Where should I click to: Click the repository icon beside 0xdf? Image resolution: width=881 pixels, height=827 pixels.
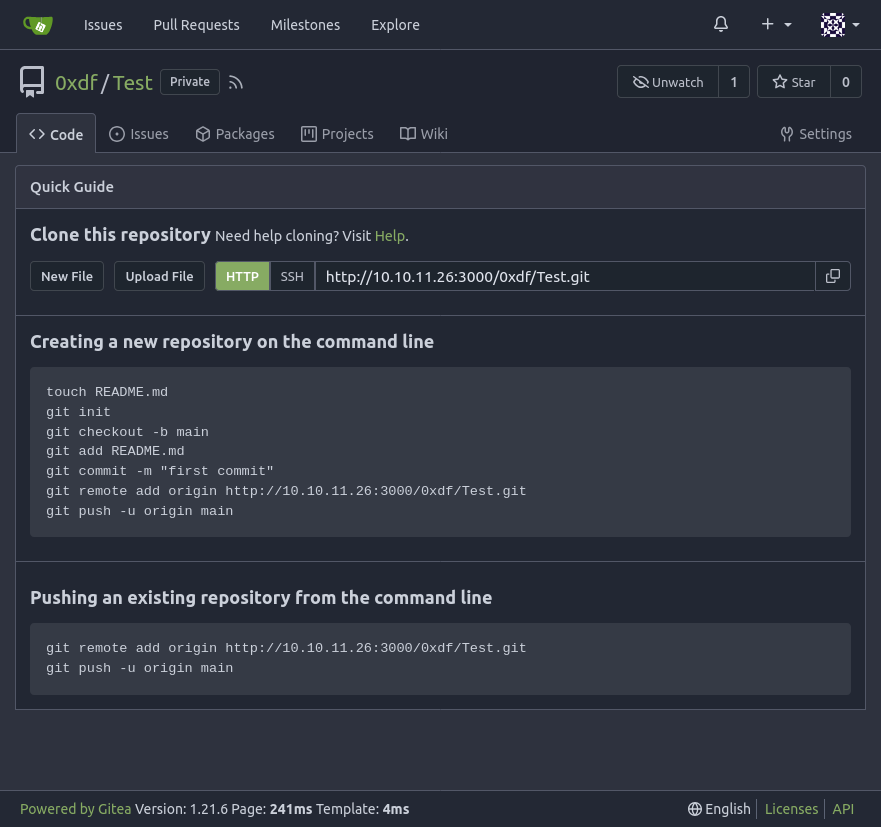32,82
